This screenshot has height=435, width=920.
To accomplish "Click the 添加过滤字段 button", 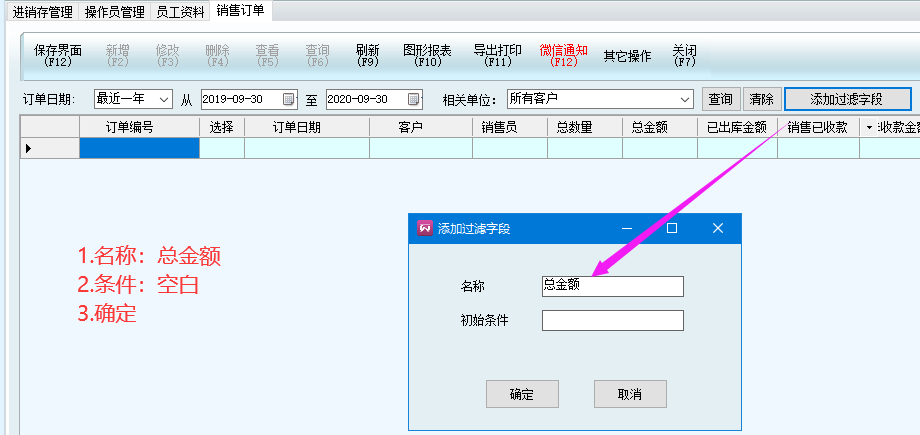I will (847, 99).
